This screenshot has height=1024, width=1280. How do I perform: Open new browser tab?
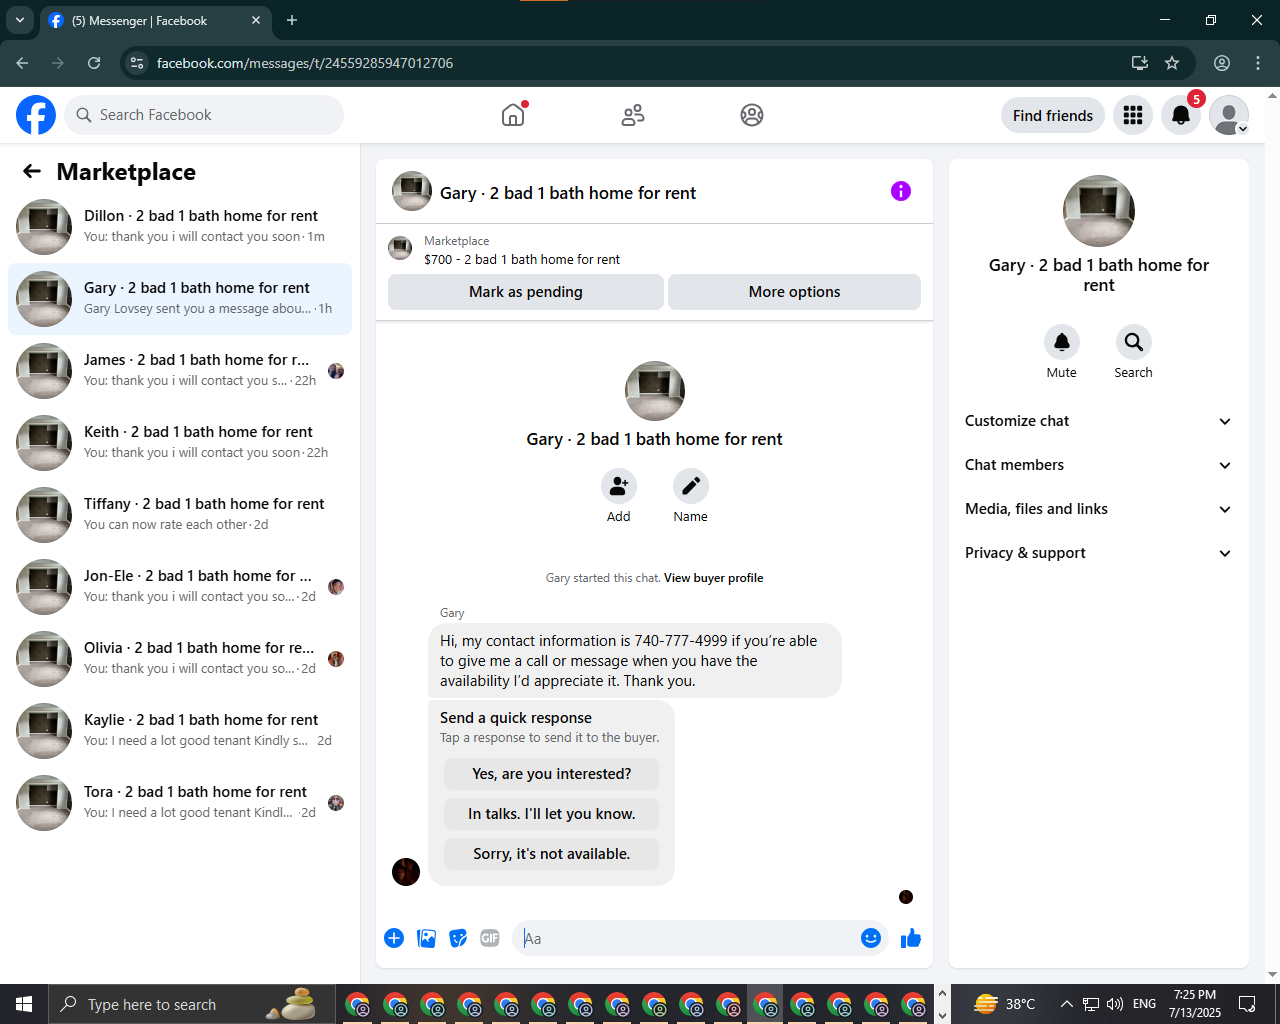[292, 20]
